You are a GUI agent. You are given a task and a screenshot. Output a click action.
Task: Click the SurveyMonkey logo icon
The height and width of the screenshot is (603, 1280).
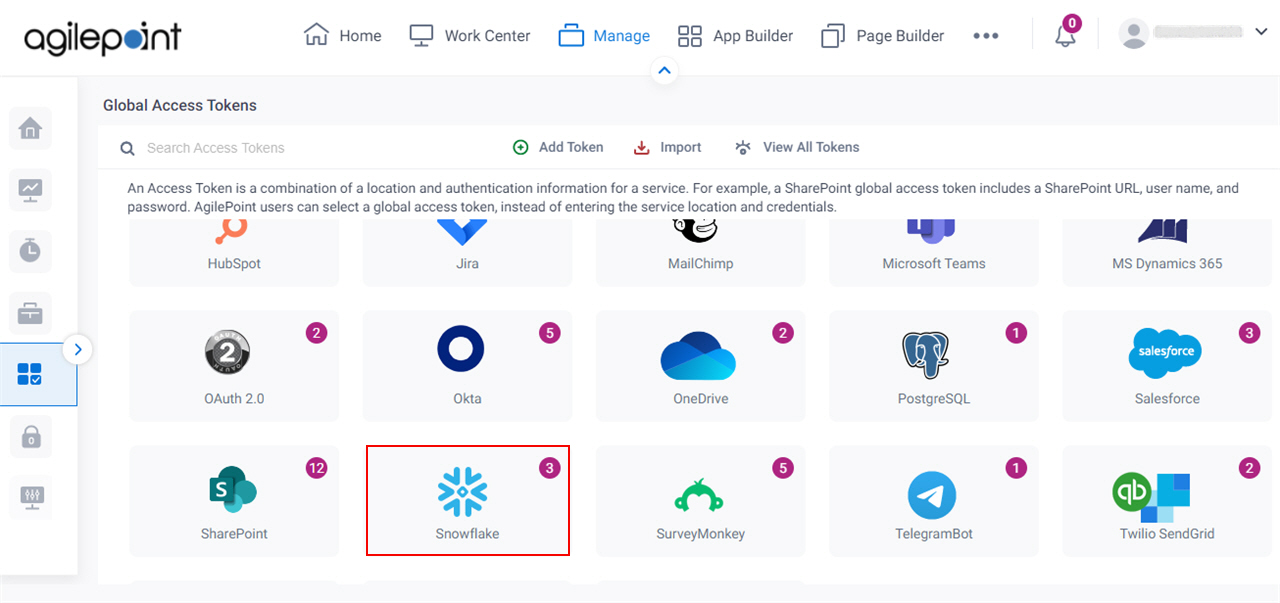pyautogui.click(x=700, y=495)
